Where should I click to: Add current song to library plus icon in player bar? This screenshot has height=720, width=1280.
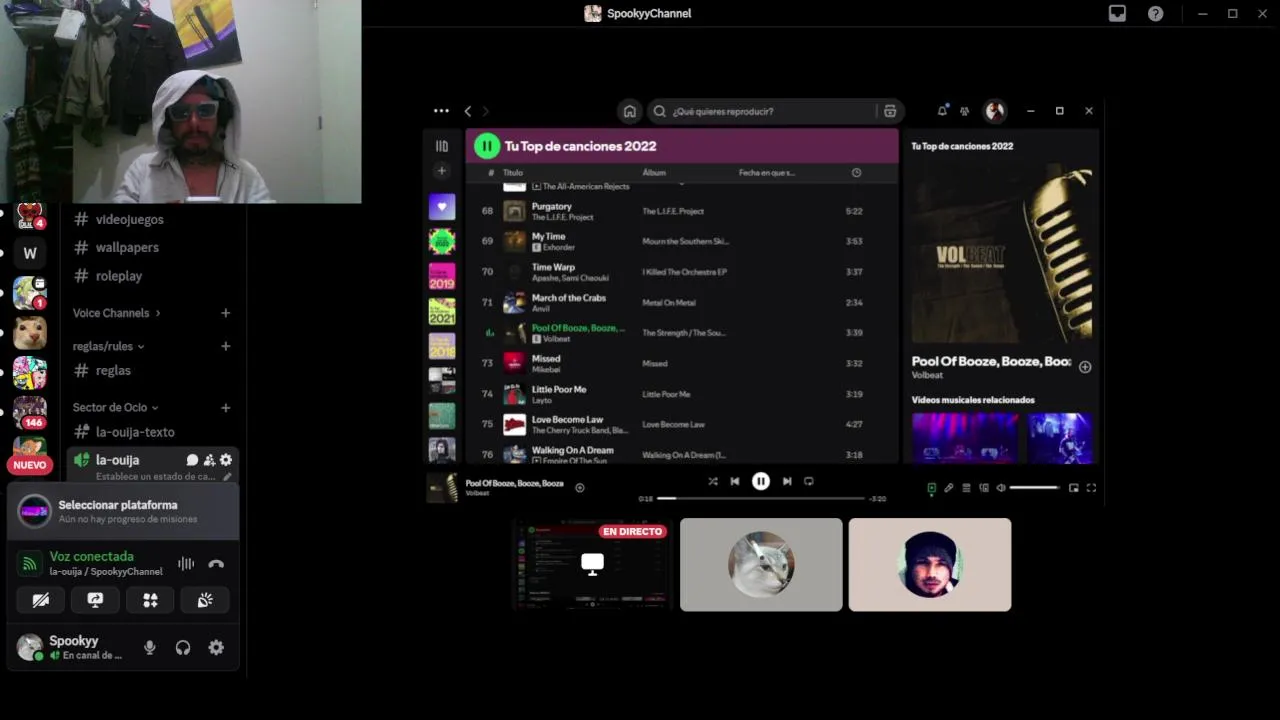coord(580,488)
